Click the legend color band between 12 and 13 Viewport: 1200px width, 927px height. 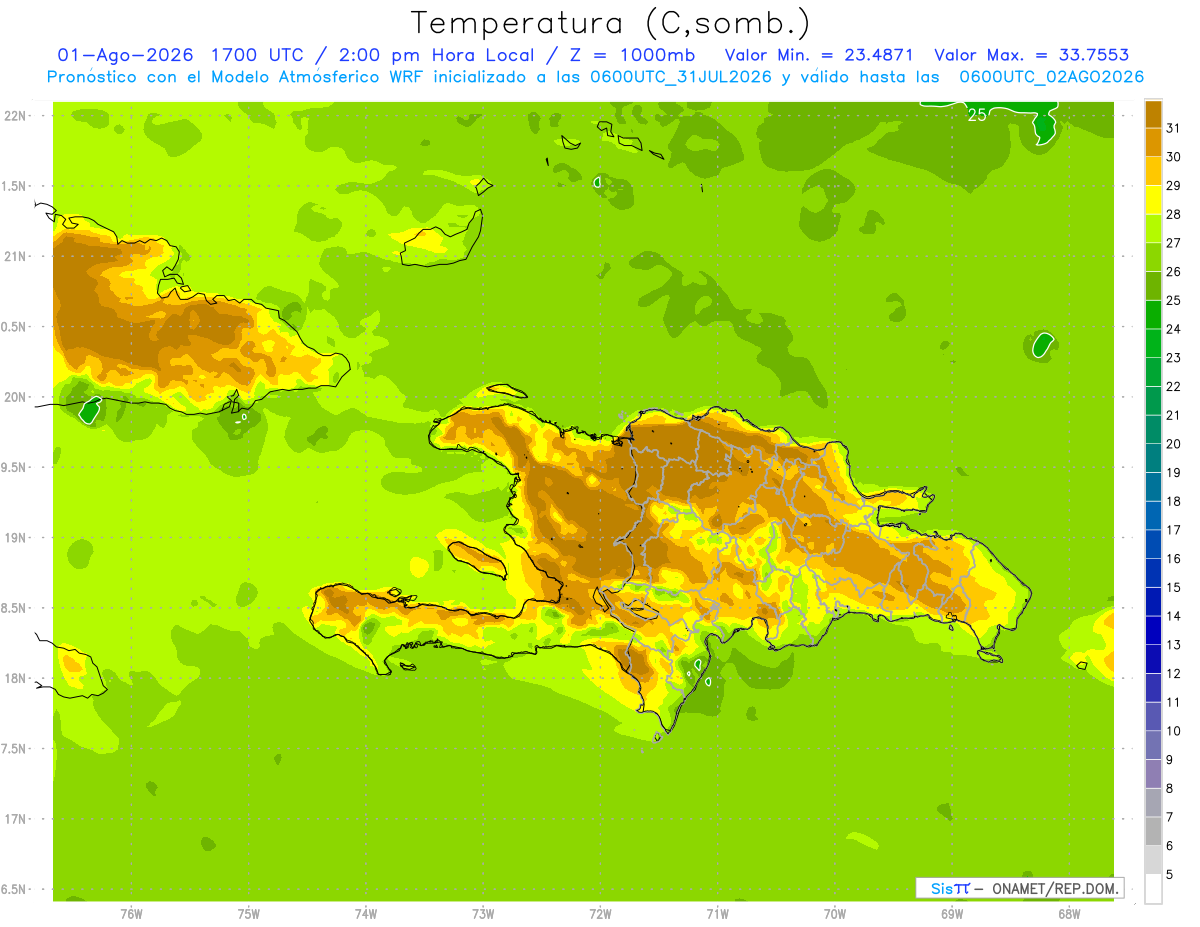pyautogui.click(x=1153, y=660)
